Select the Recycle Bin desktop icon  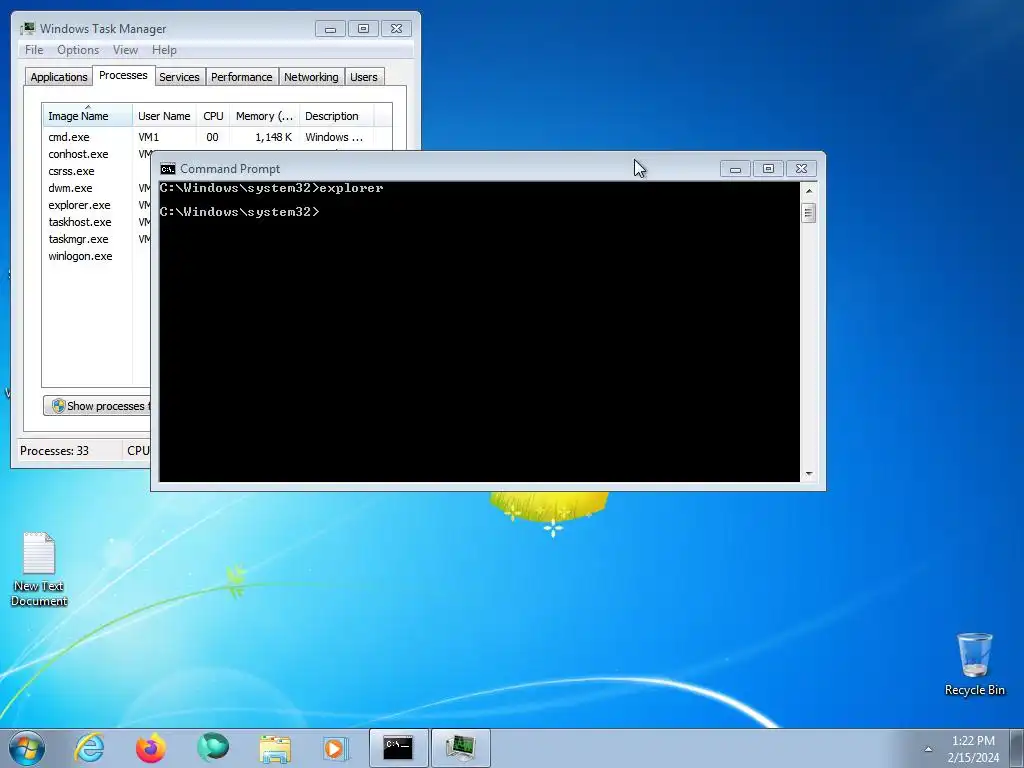tap(974, 664)
